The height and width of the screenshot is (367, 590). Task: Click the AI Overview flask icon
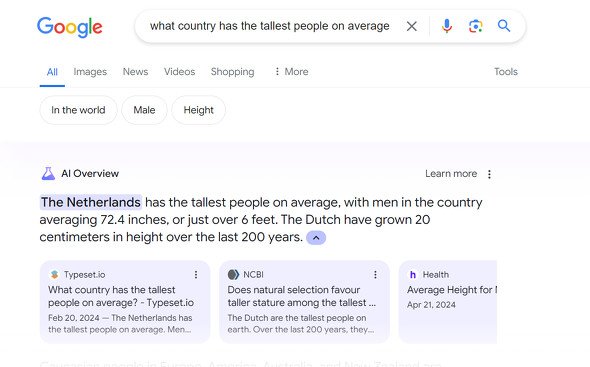pos(48,174)
